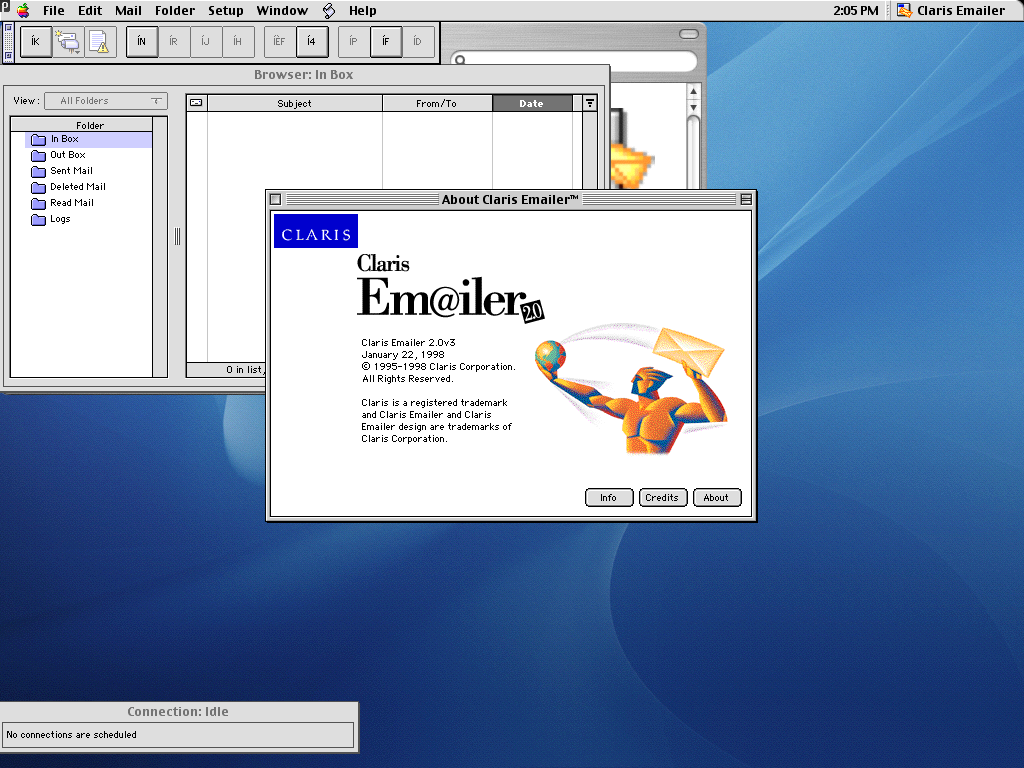Collapse the About Claris Emailer window
The height and width of the screenshot is (768, 1024).
tap(746, 199)
